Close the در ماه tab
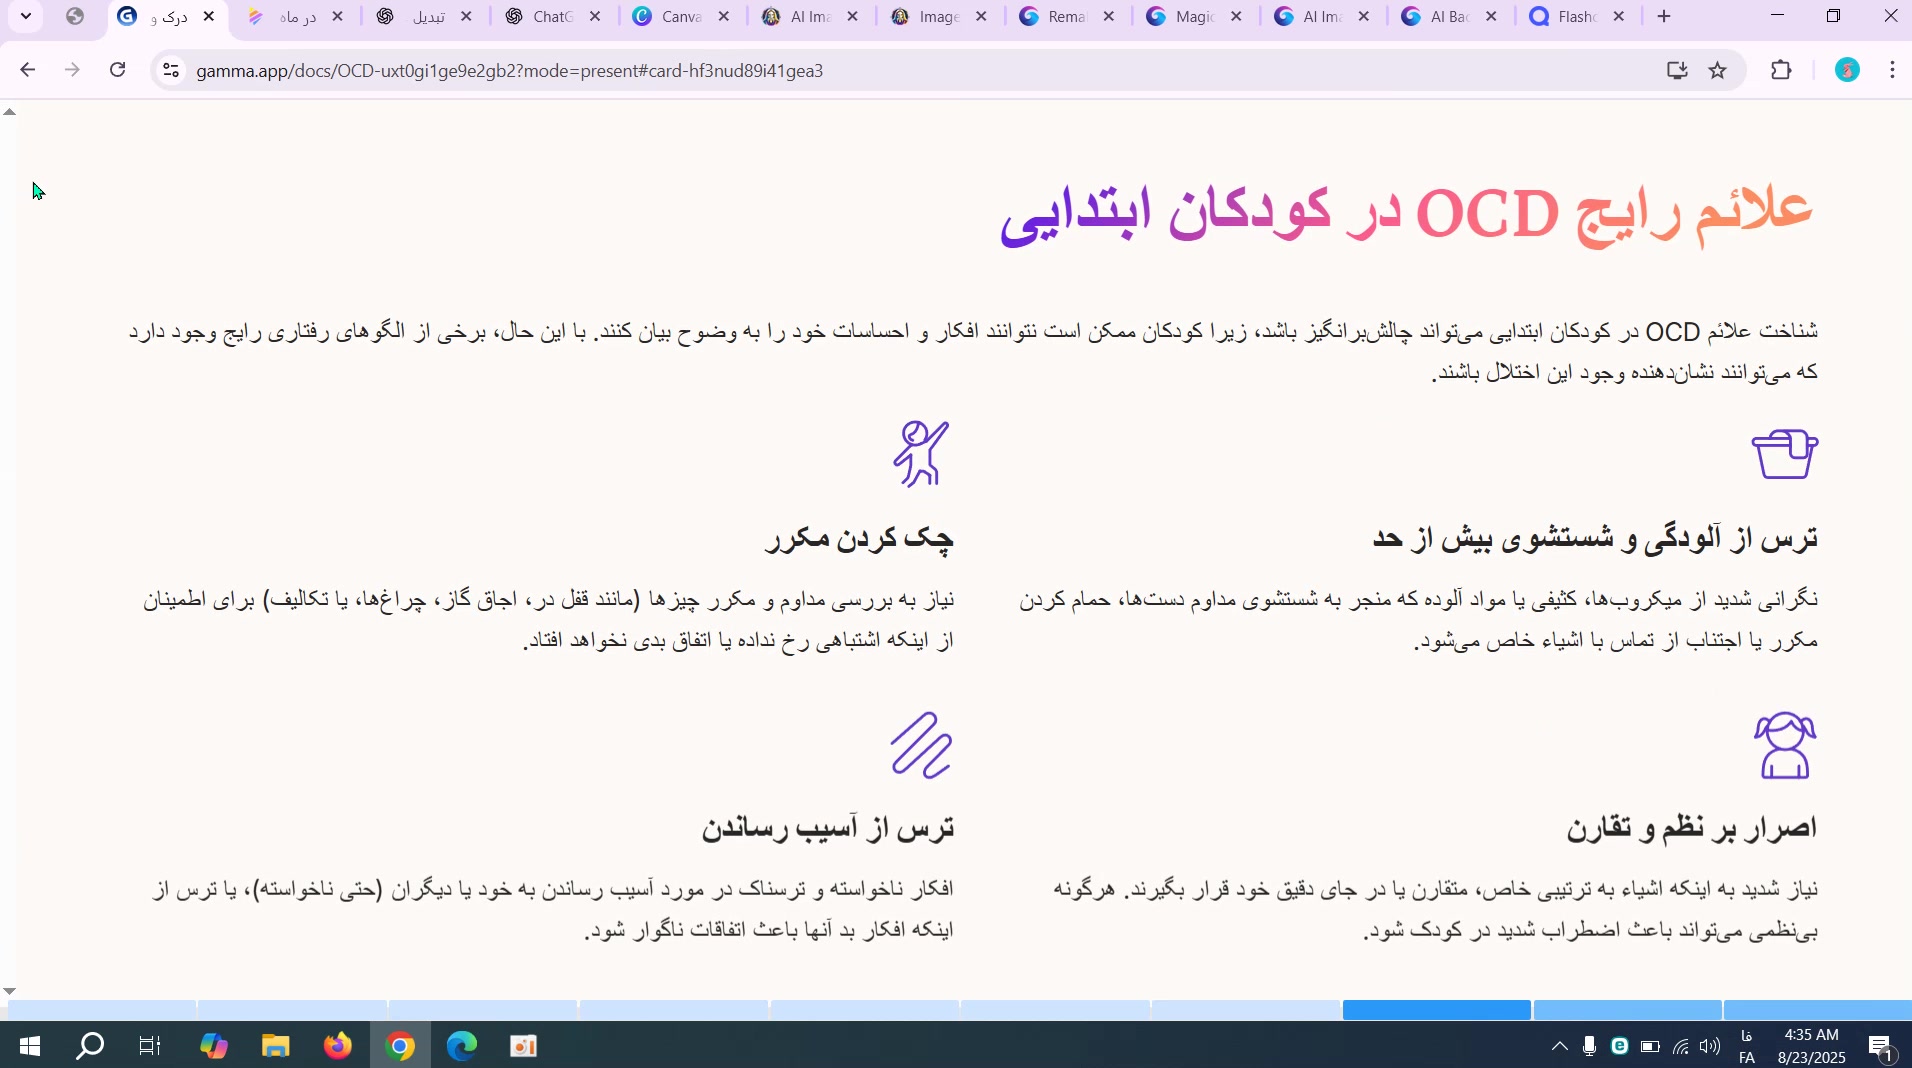Screen dimensions: 1912x1068 pyautogui.click(x=338, y=17)
